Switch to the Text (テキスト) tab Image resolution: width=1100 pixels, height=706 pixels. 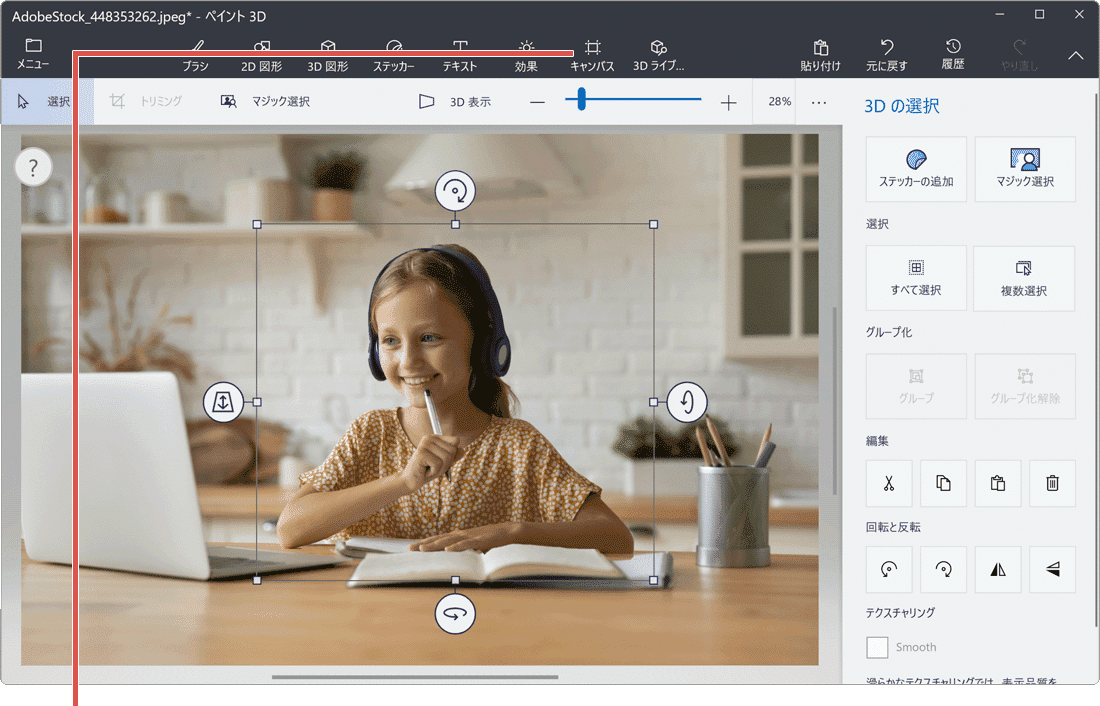(460, 55)
